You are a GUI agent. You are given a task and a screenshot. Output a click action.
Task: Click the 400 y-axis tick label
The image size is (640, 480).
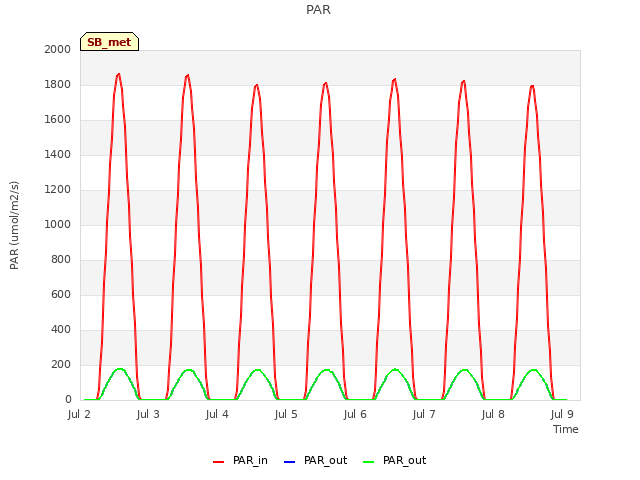(x=61, y=329)
